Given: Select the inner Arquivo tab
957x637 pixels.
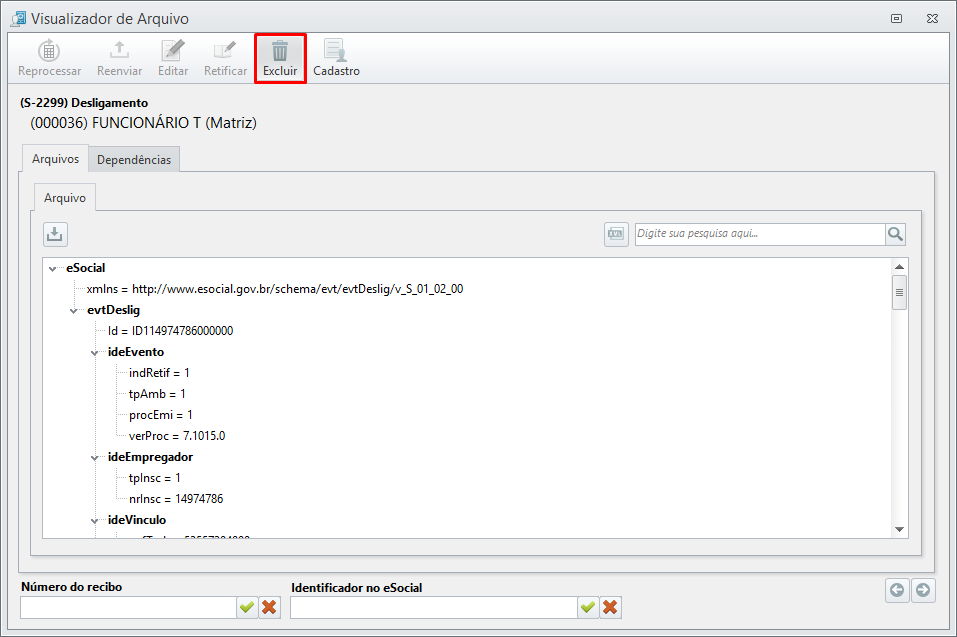Looking at the screenshot, I should (x=65, y=198).
